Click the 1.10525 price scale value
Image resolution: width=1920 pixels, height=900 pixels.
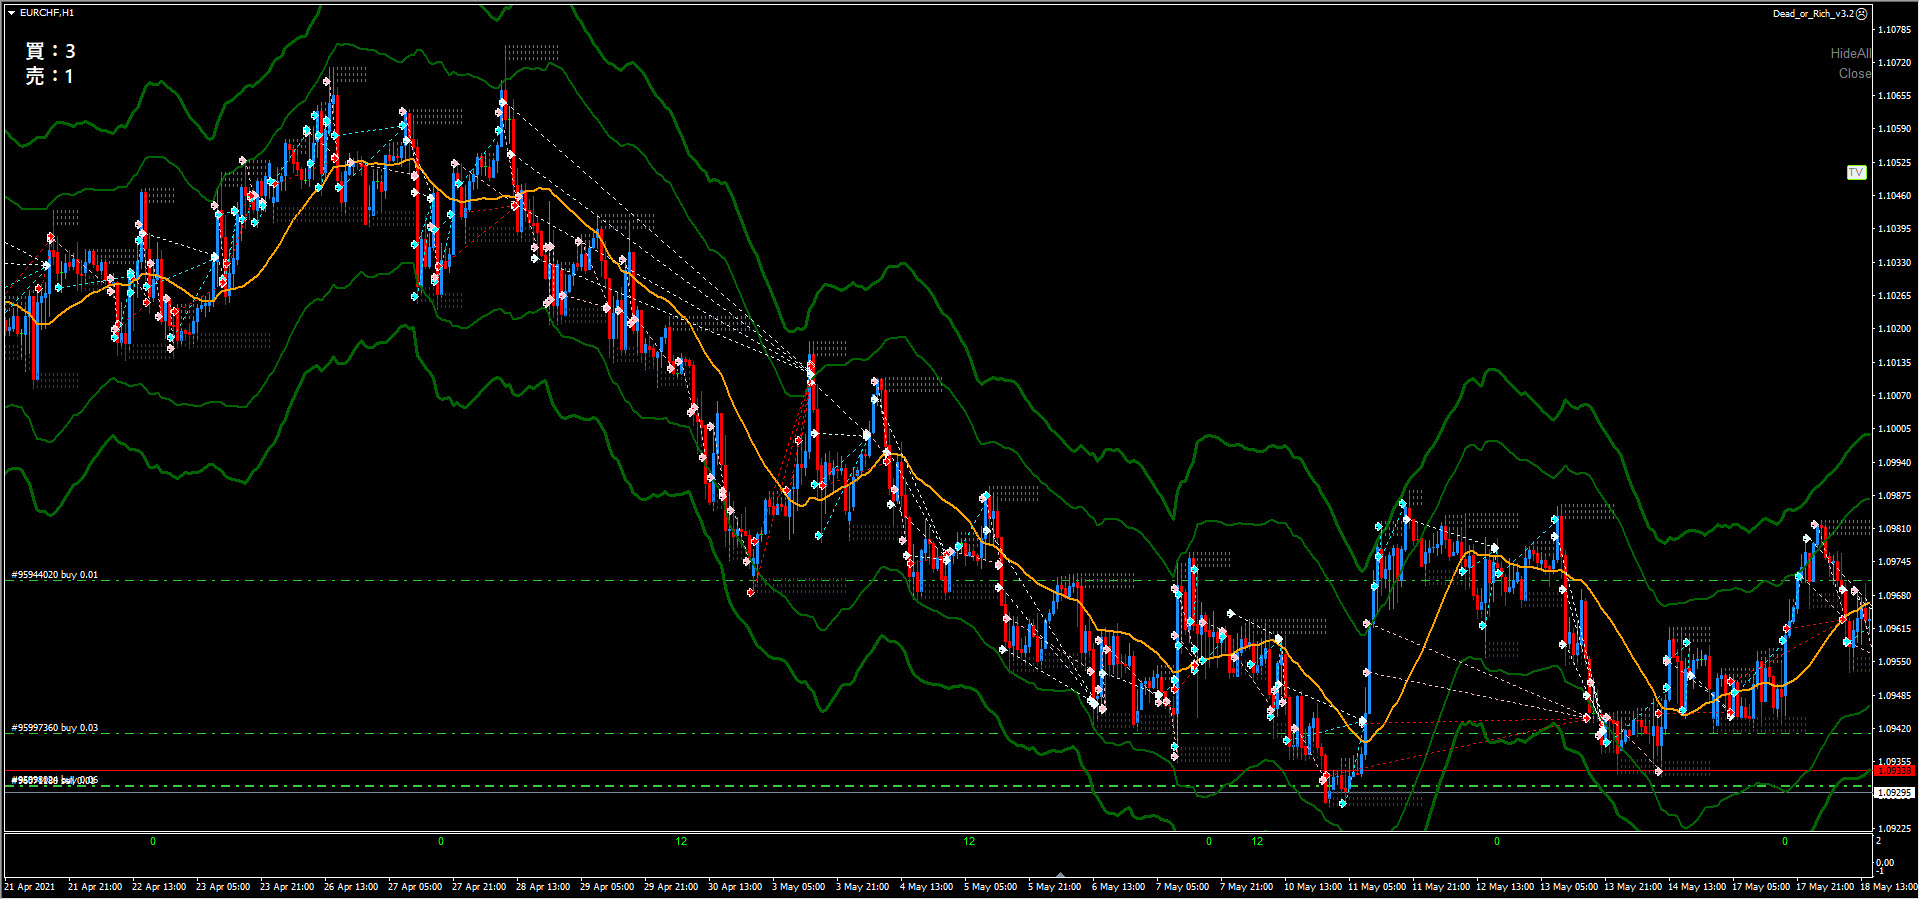(x=1894, y=163)
